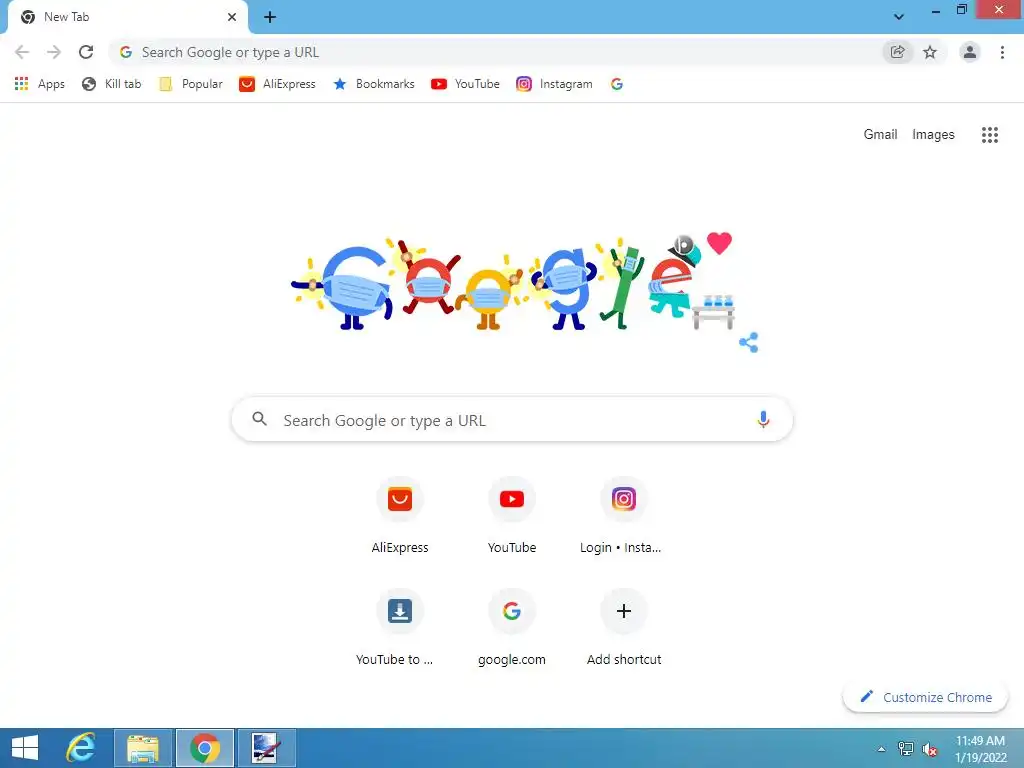The image size is (1024, 768).
Task: Open the Kill tab bookmark
Action: pos(112,84)
